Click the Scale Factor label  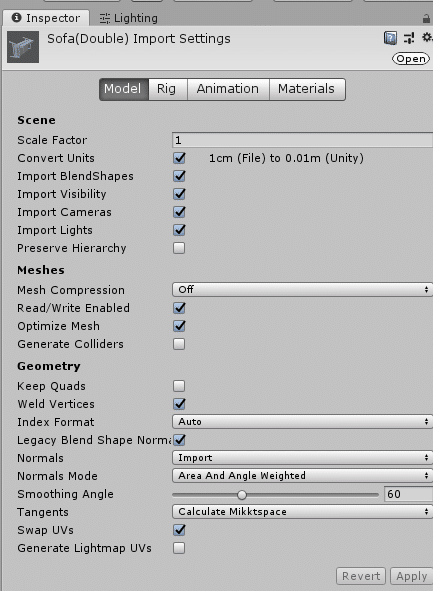[52, 140]
